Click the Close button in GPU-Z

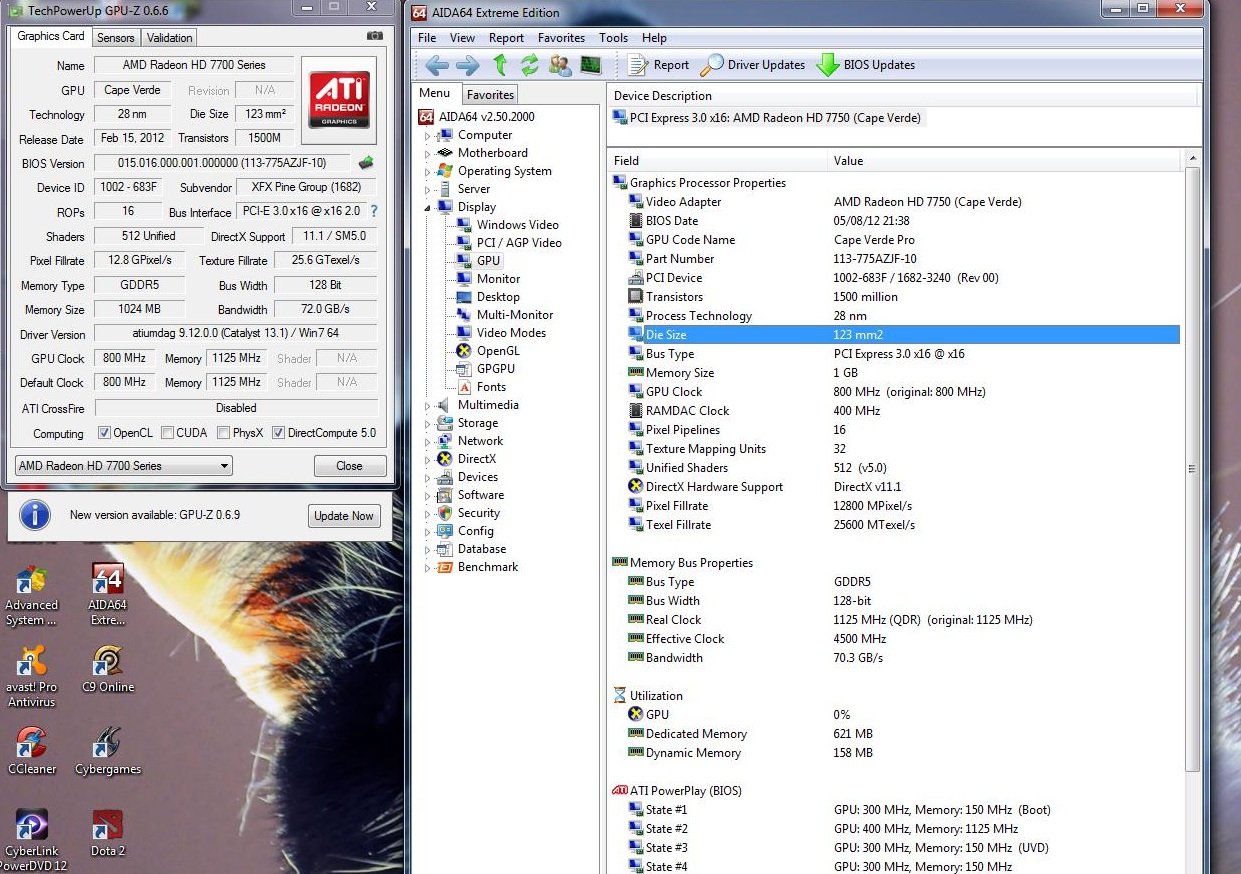pos(349,466)
